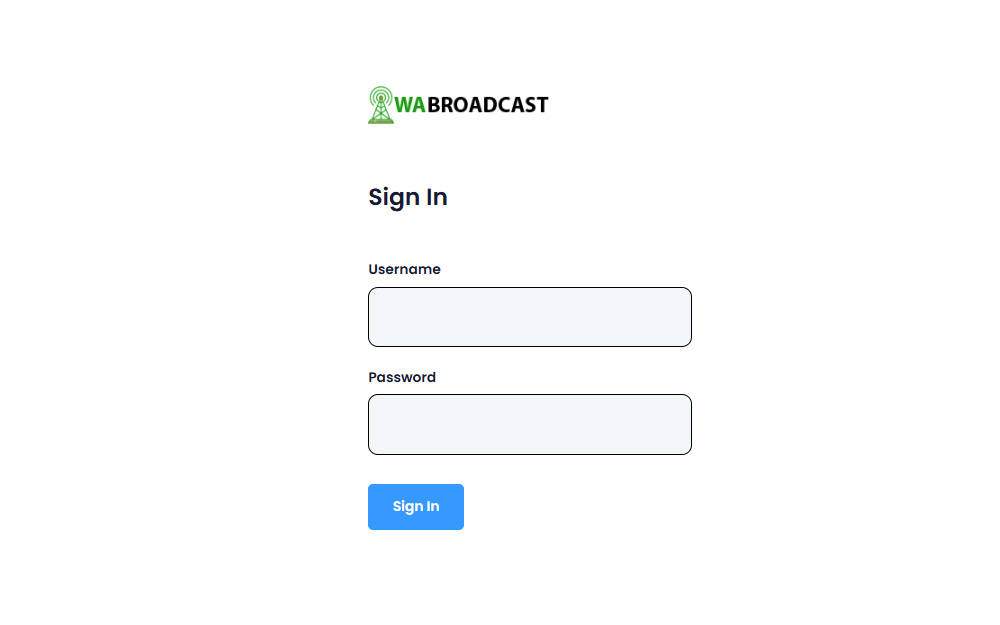Click the green radio tower logo icon
Viewport: 1000px width, 625px height.
381,105
